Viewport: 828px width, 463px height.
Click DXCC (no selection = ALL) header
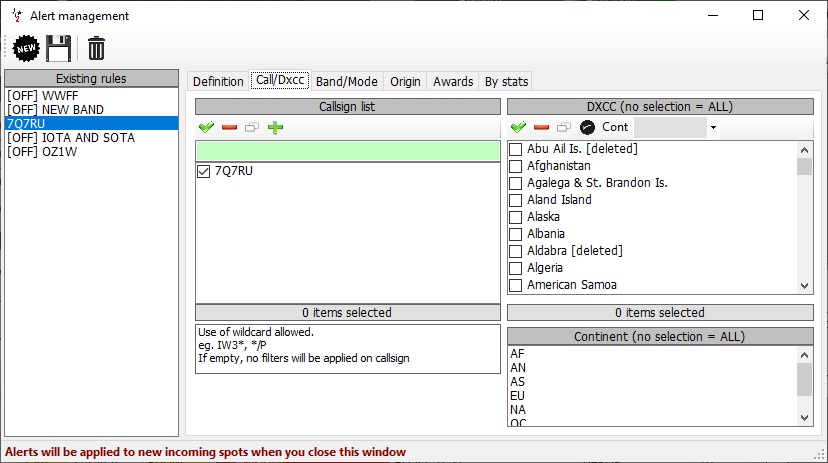[x=660, y=107]
